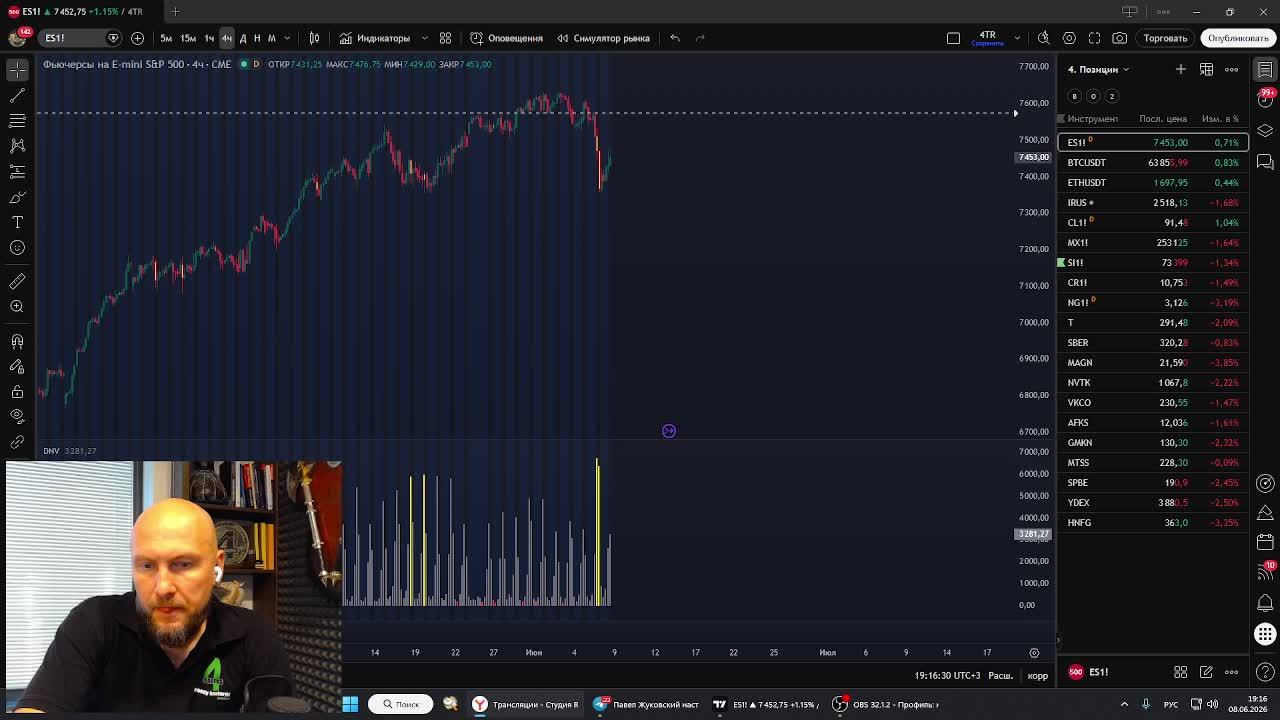Toggle lock all drawings
This screenshot has height=720, width=1280.
pyautogui.click(x=17, y=391)
